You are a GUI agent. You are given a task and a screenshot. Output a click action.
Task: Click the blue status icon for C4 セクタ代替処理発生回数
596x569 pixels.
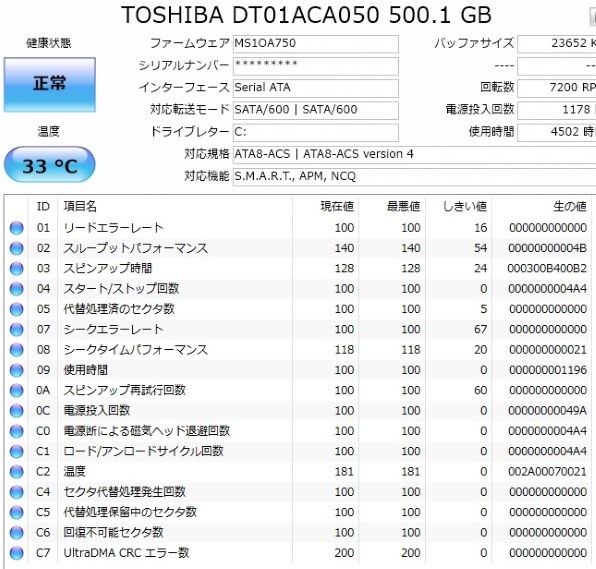(x=16, y=492)
